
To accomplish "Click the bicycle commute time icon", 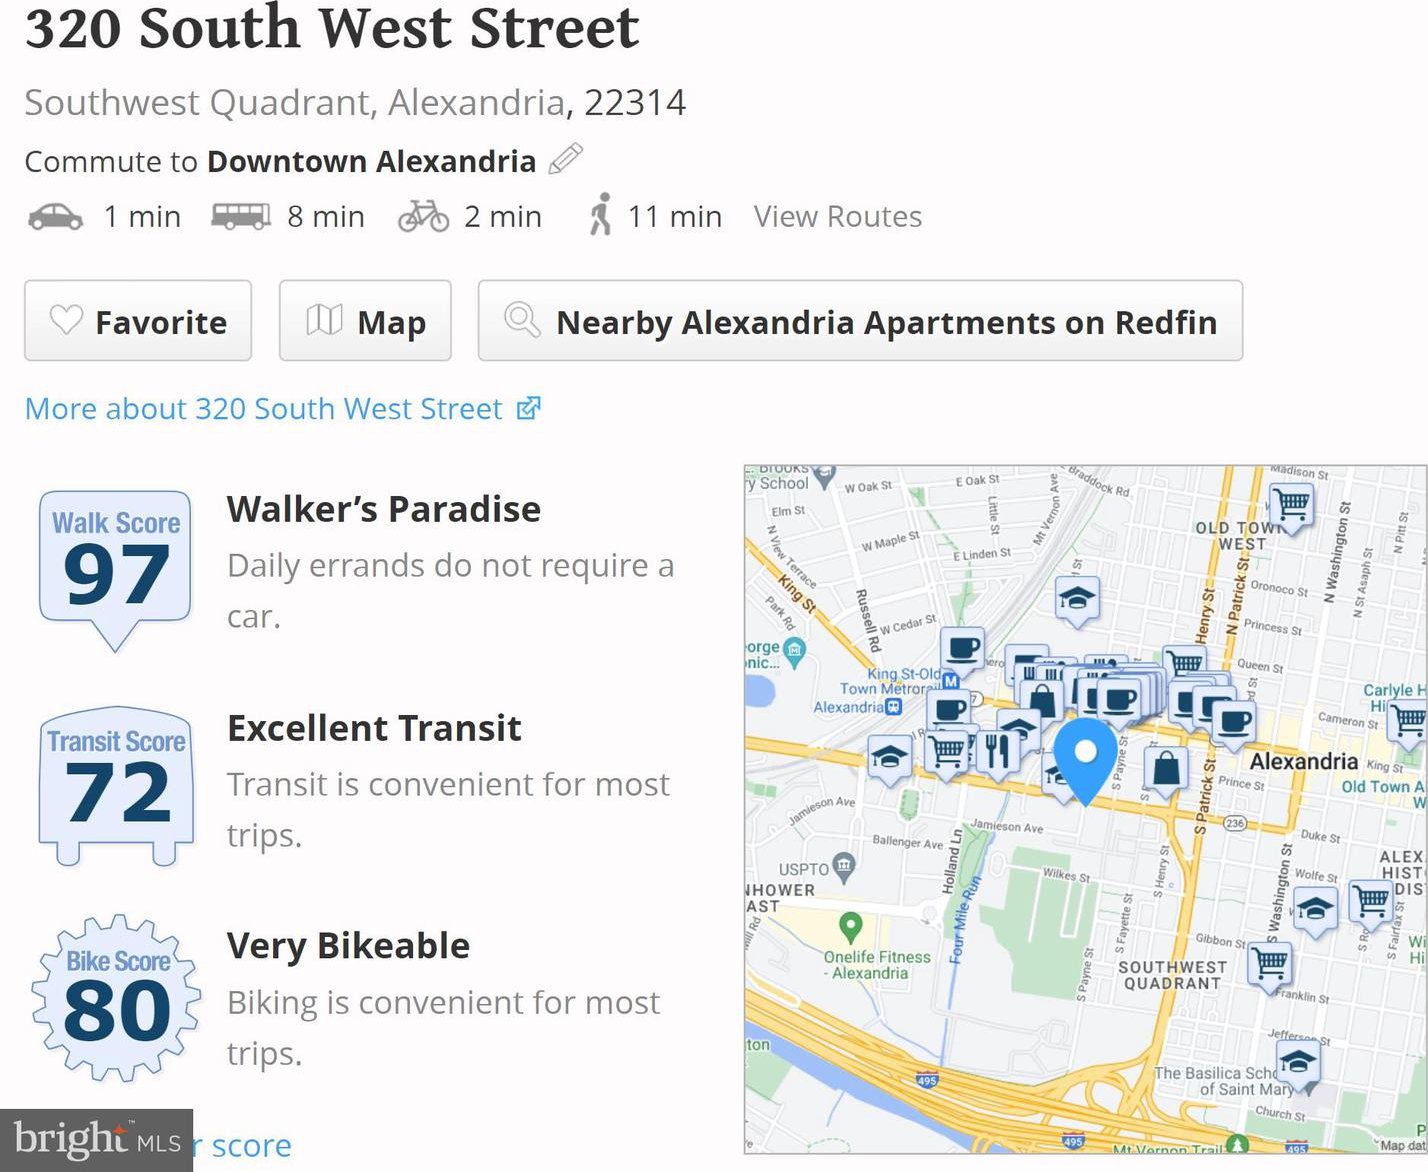I will click(424, 216).
